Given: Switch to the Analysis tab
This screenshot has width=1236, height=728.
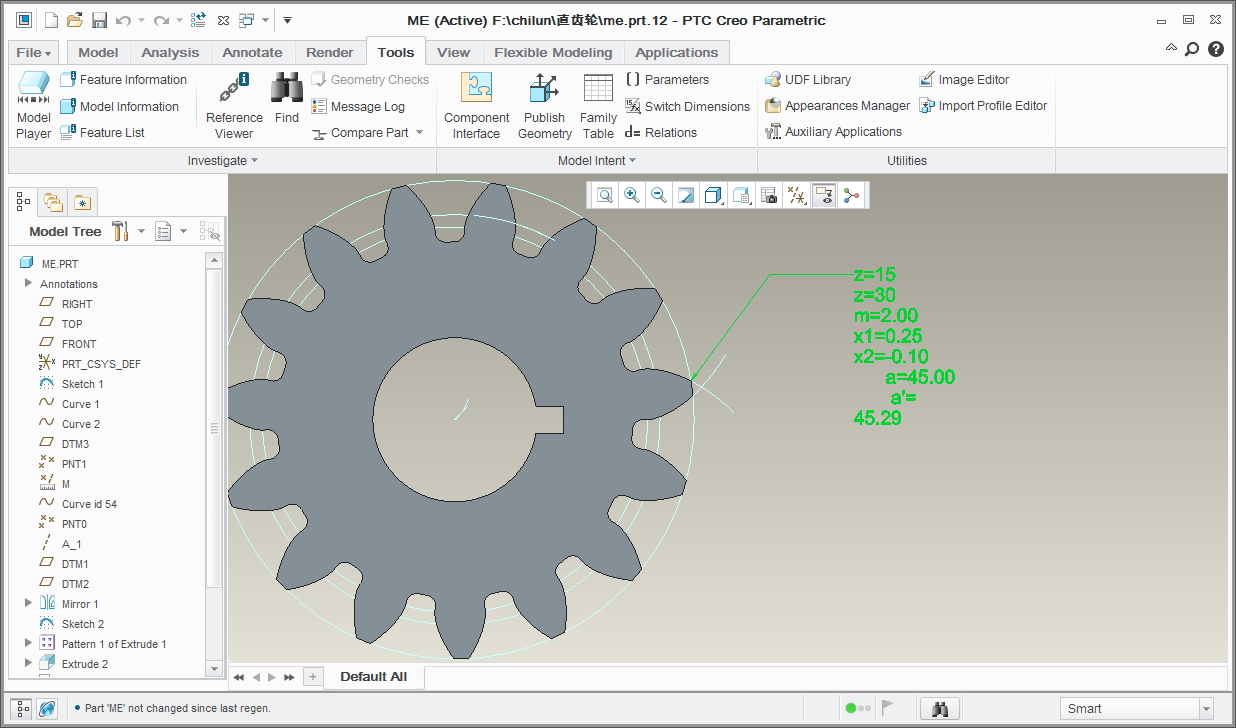Looking at the screenshot, I should pos(170,52).
